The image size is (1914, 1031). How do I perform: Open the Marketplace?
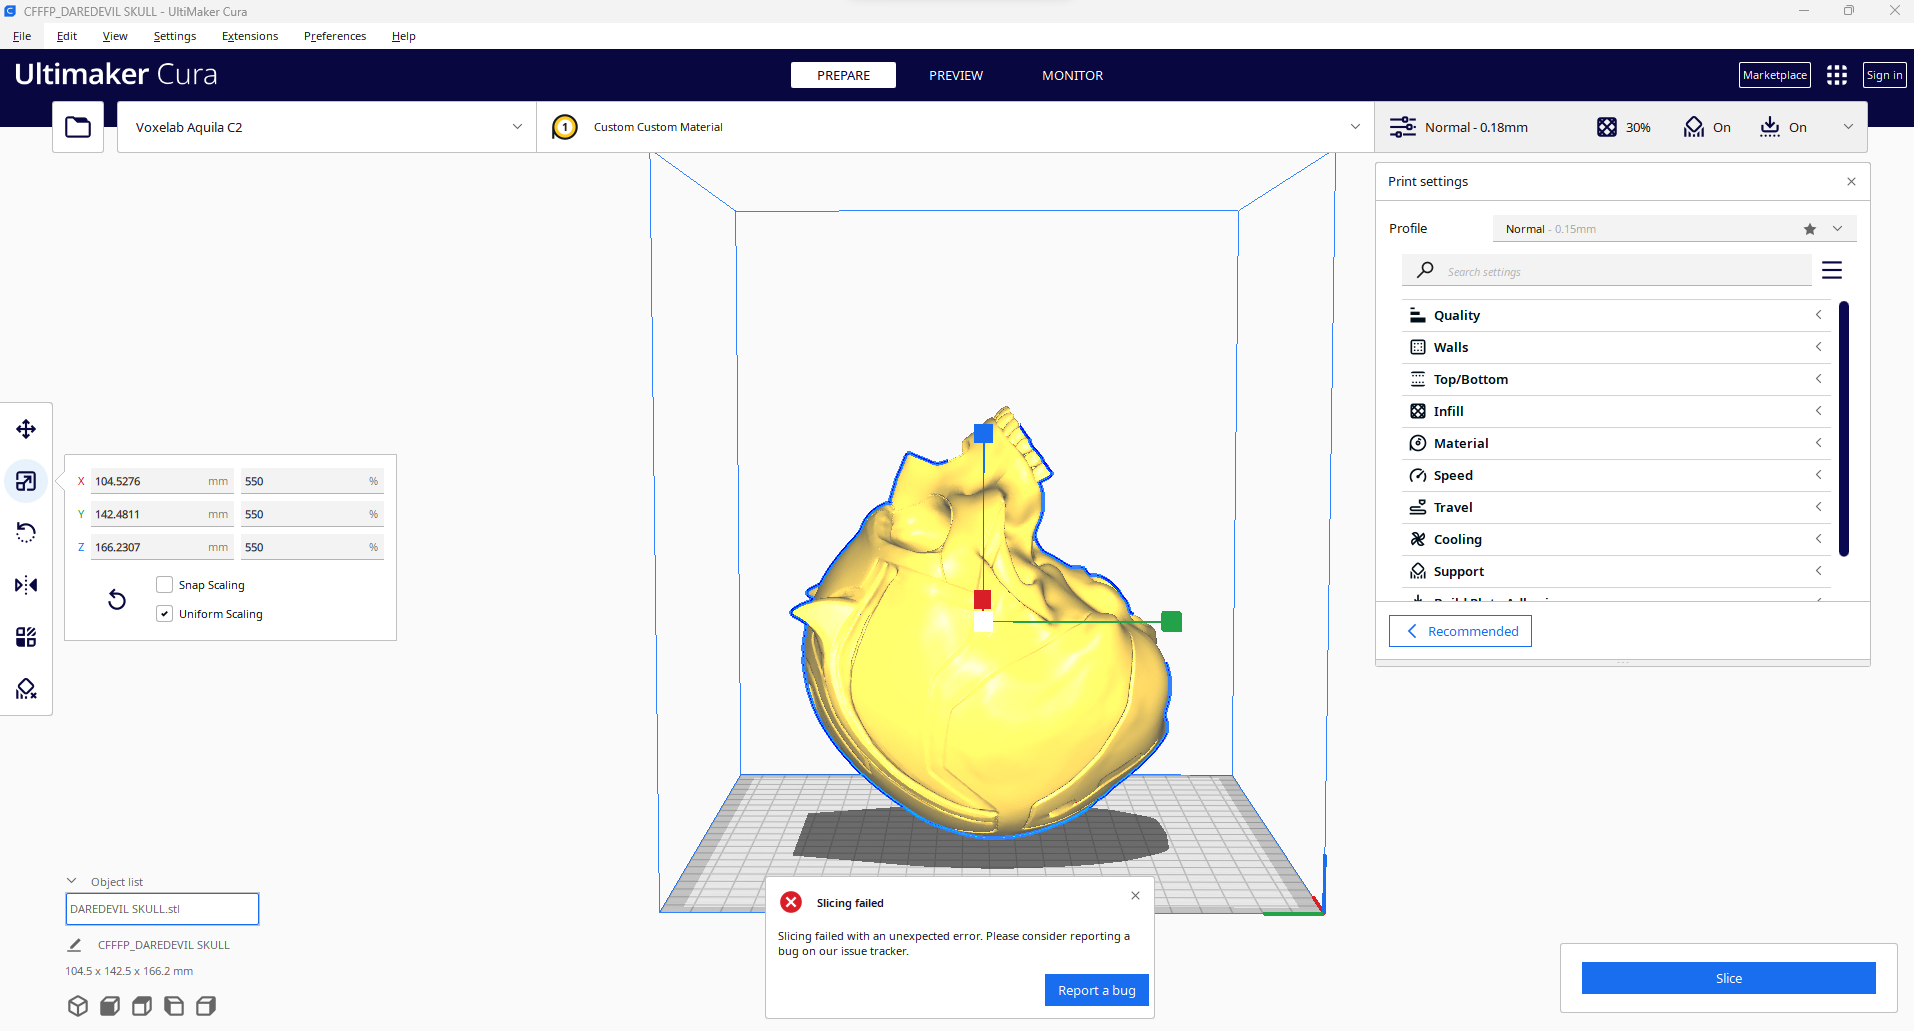click(1774, 75)
